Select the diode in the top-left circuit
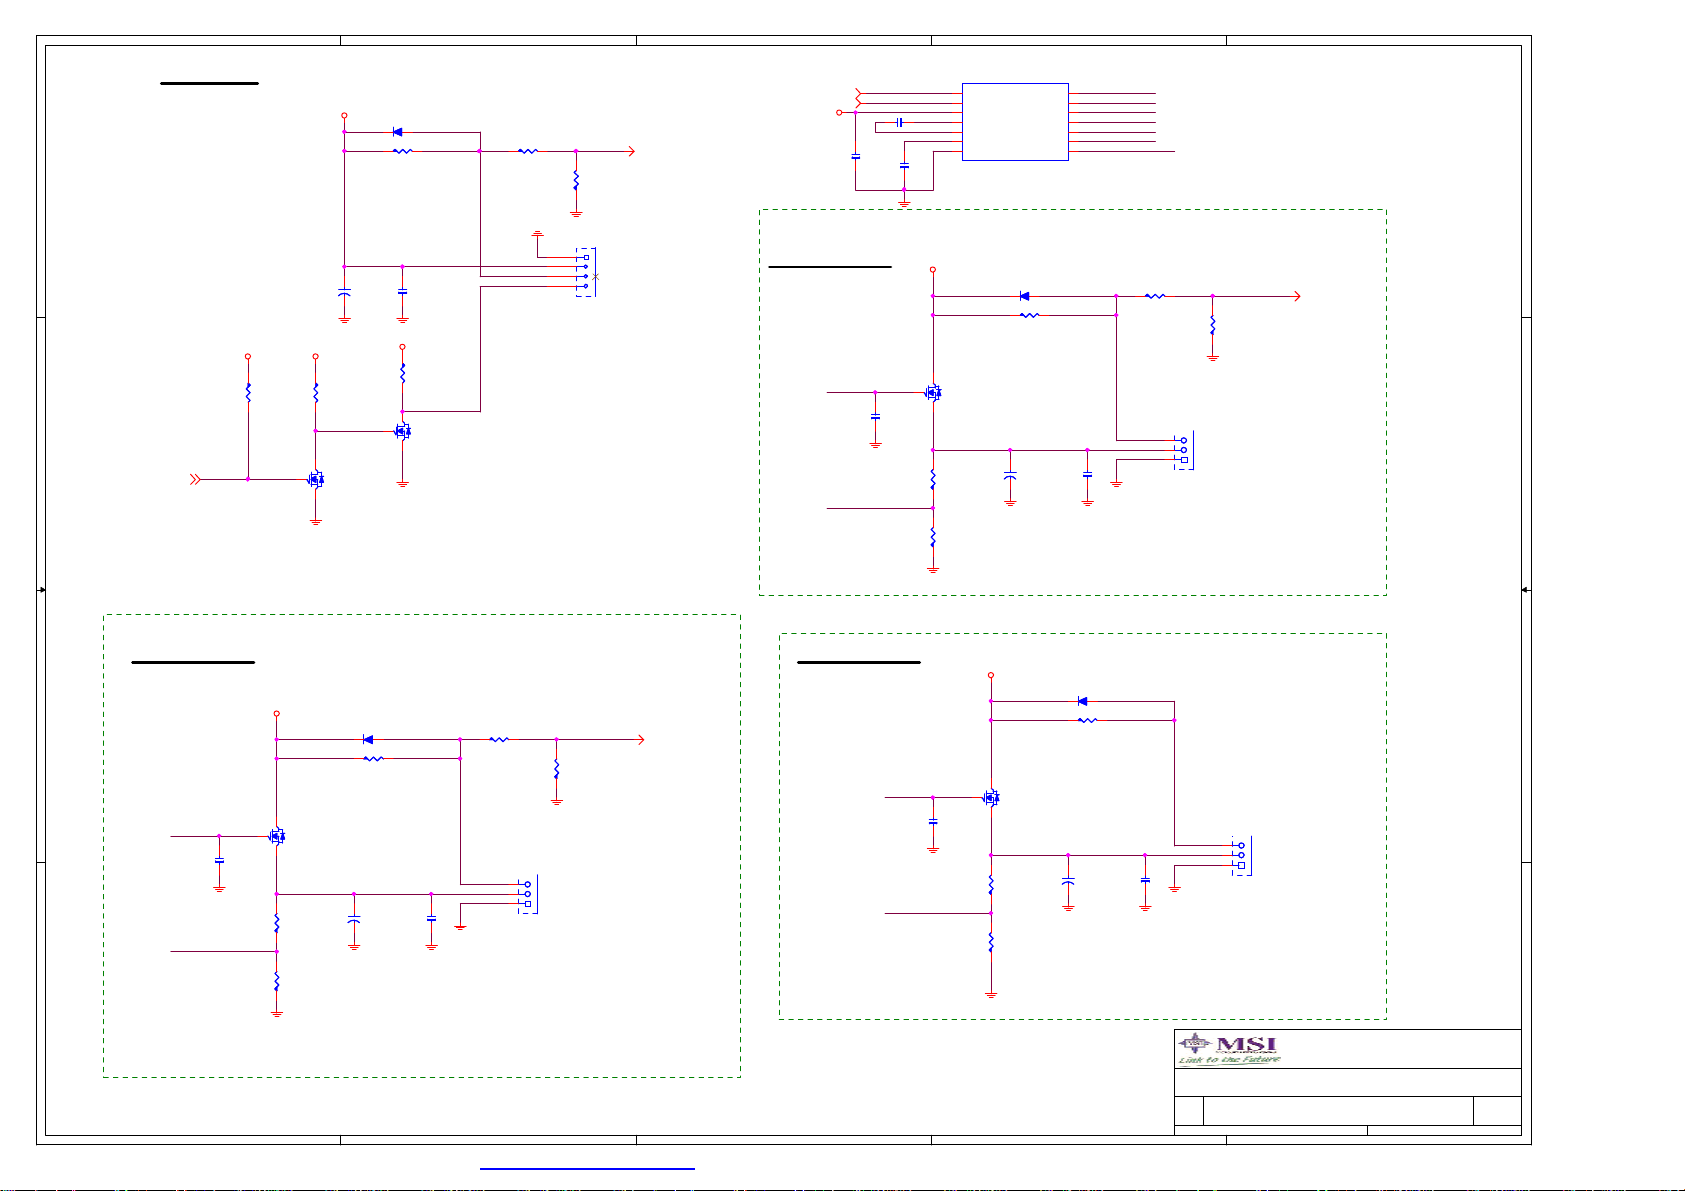Screen dimensions: 1685x1191 (x=397, y=132)
